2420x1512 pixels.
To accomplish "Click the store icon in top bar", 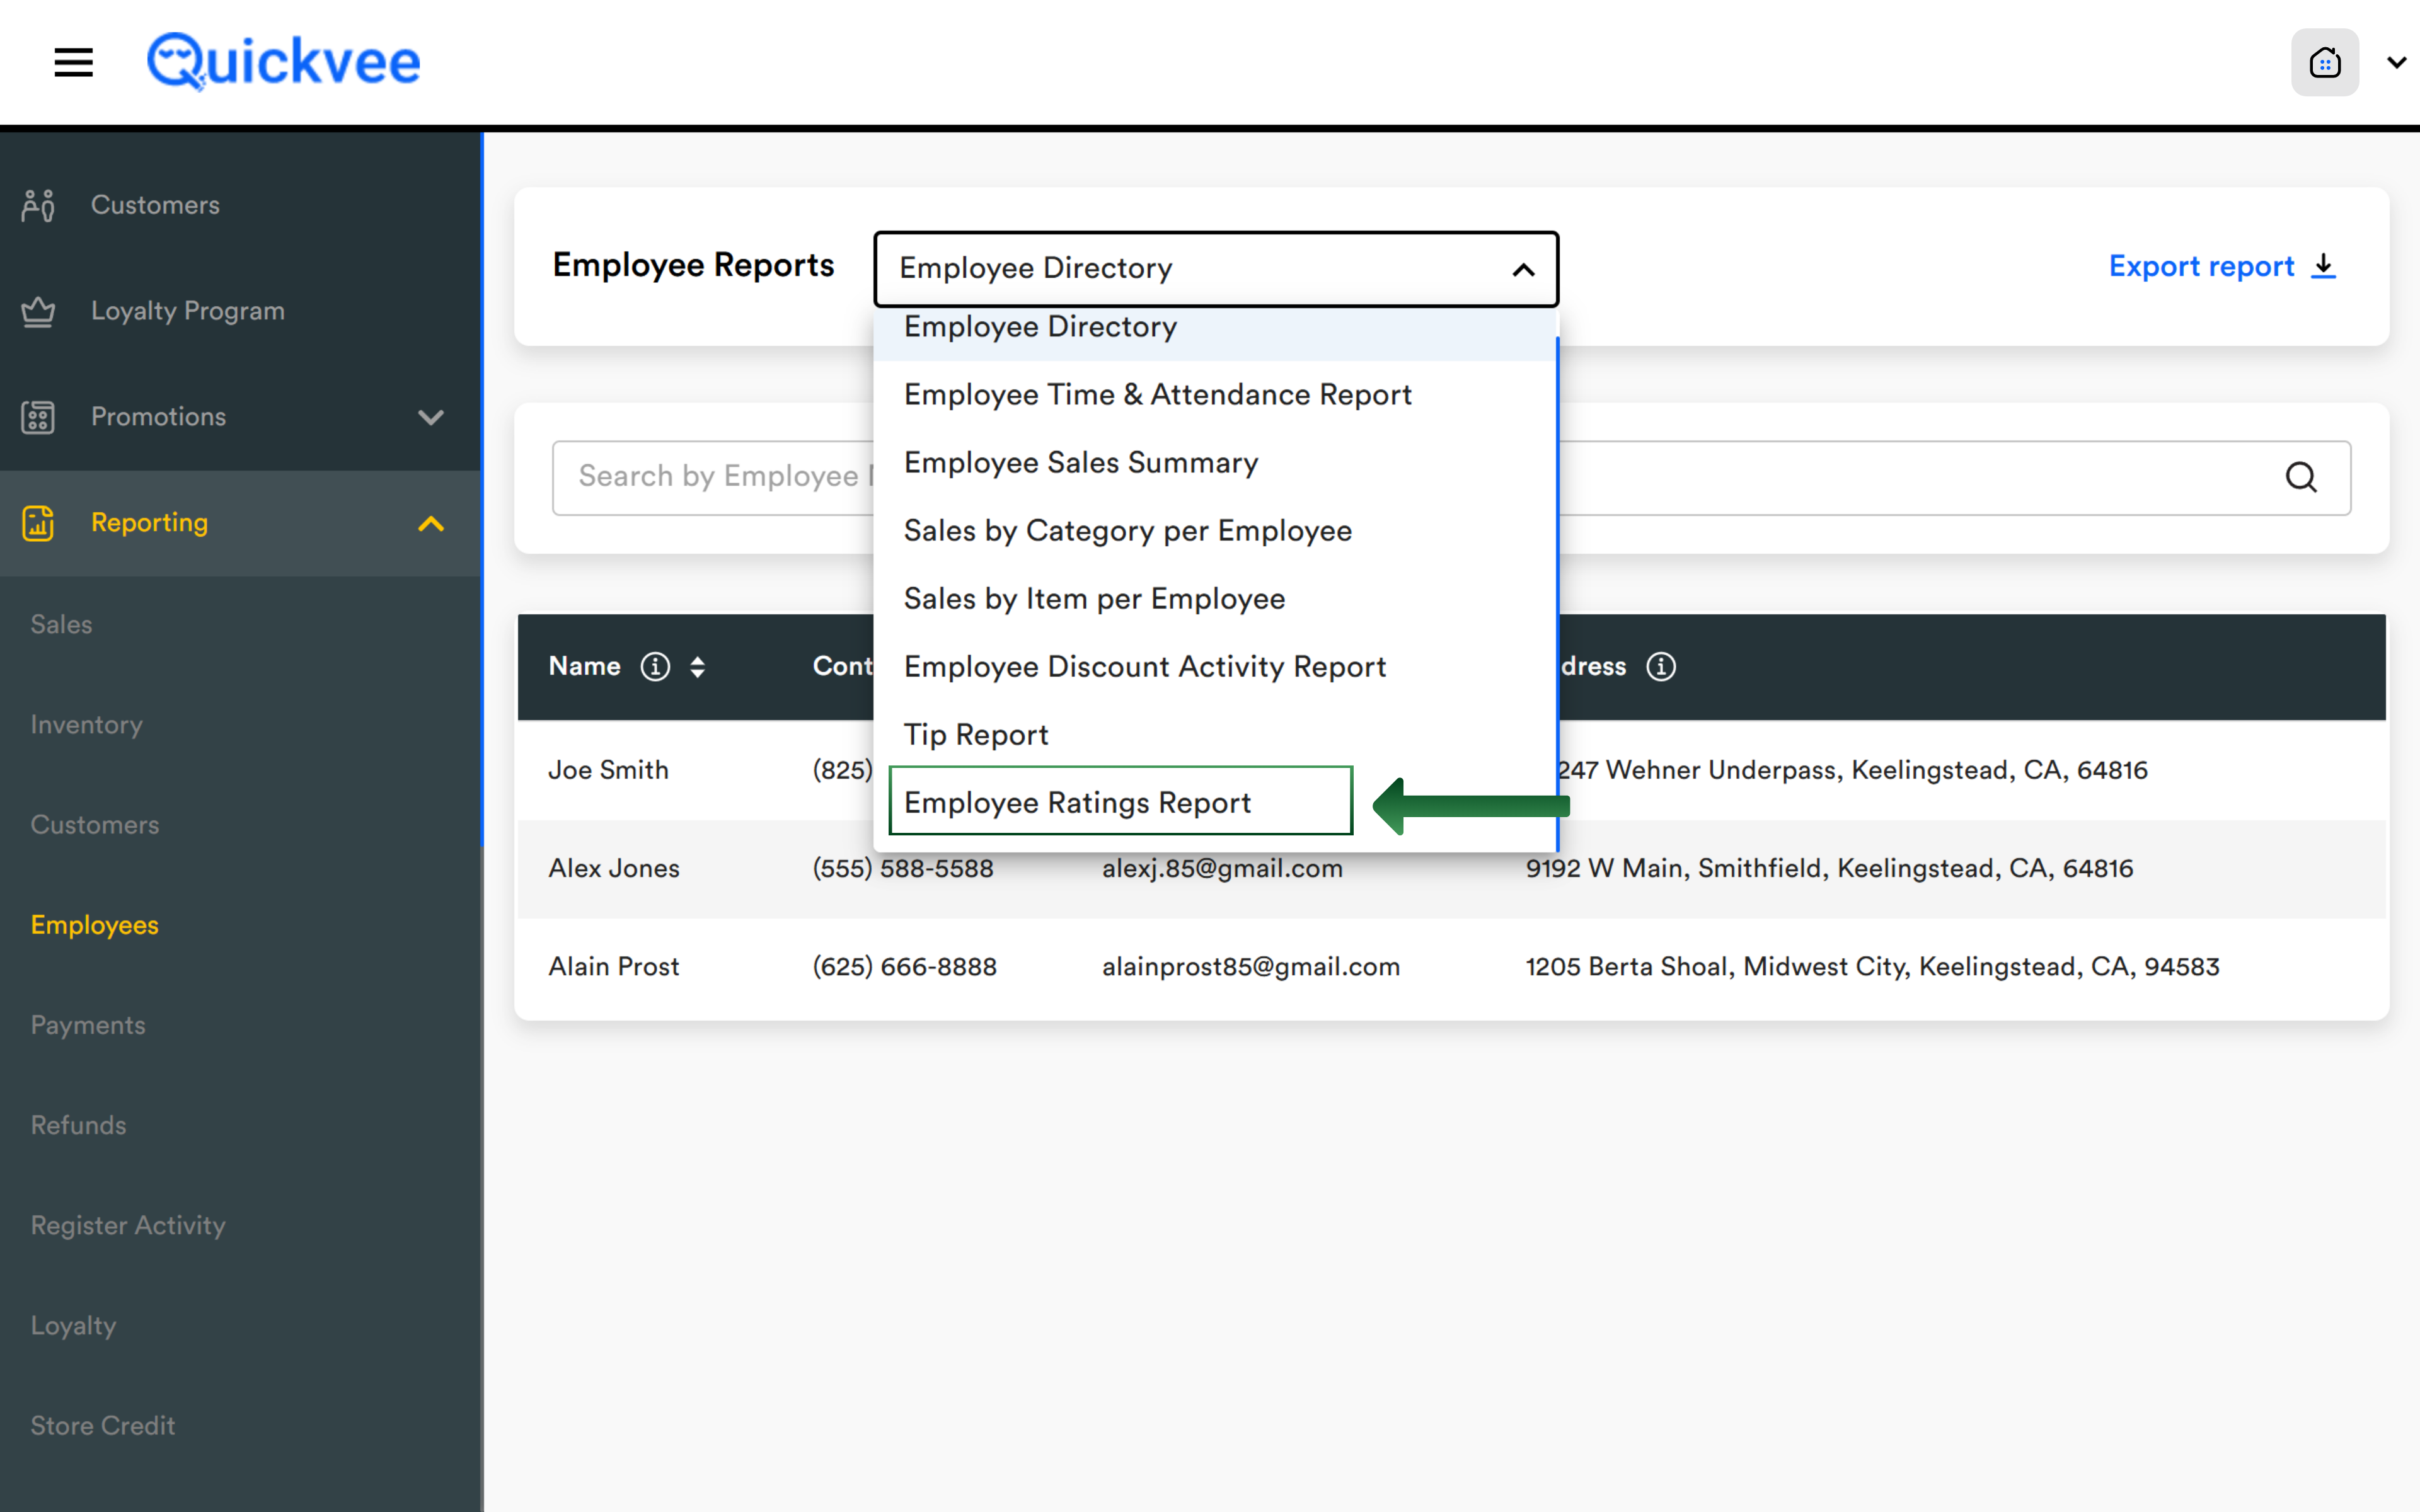I will [2324, 63].
